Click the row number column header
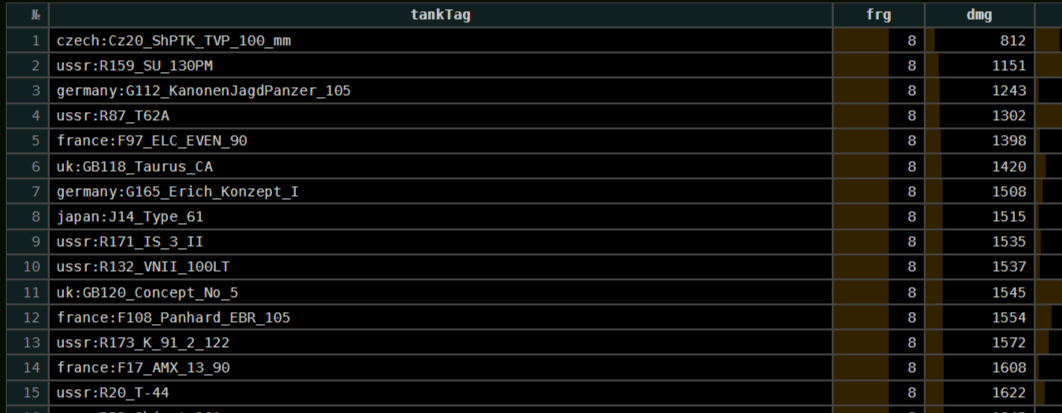The image size is (1062, 413). tap(35, 14)
